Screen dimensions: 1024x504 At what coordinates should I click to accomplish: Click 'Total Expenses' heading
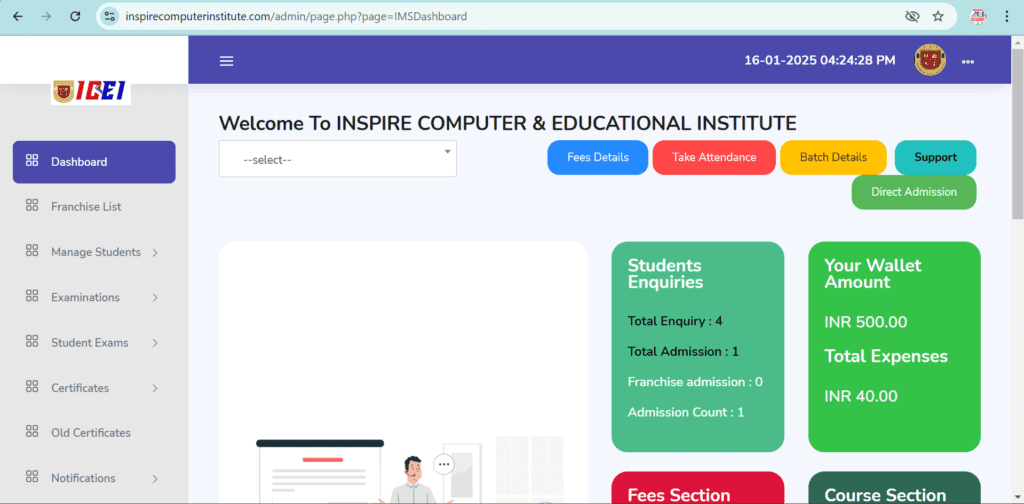click(x=886, y=356)
